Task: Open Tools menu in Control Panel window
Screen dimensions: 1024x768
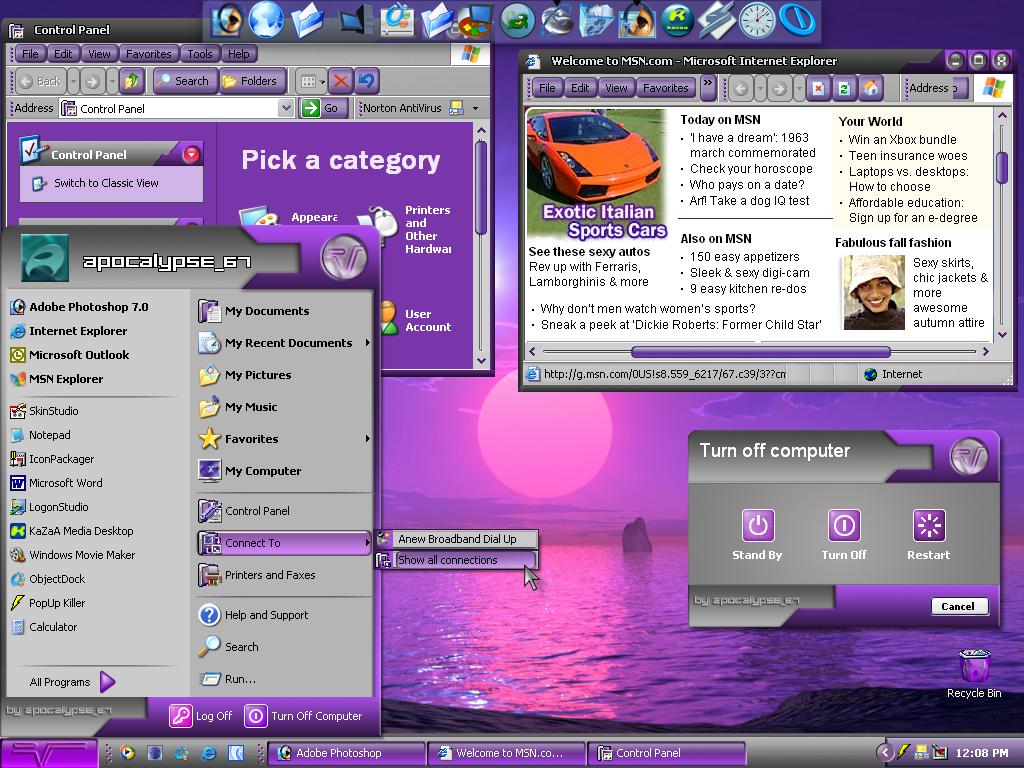Action: tap(199, 54)
